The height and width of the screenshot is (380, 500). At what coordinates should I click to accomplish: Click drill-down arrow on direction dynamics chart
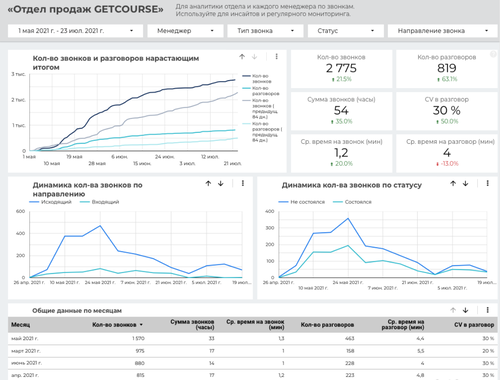click(x=221, y=183)
